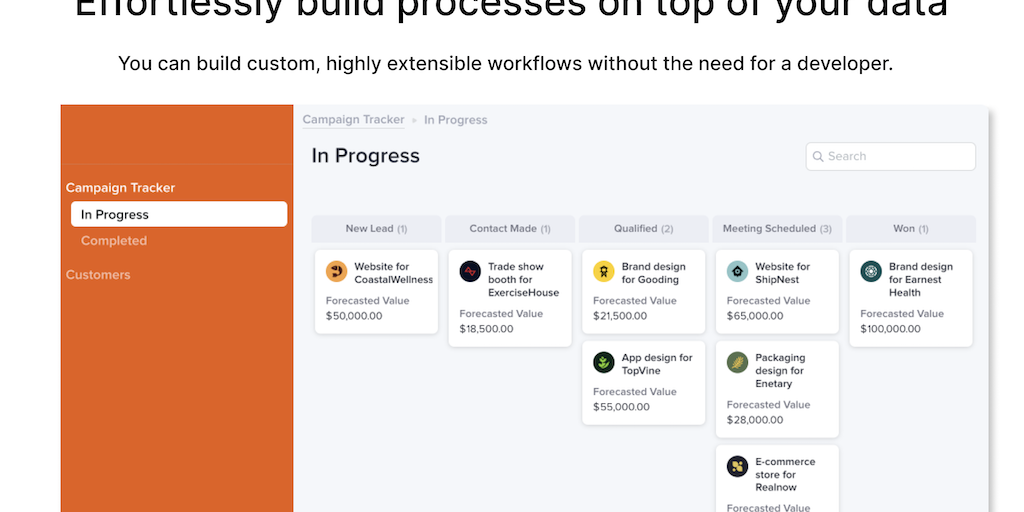Open the Completed sidebar item
This screenshot has width=1024, height=512.
114,241
